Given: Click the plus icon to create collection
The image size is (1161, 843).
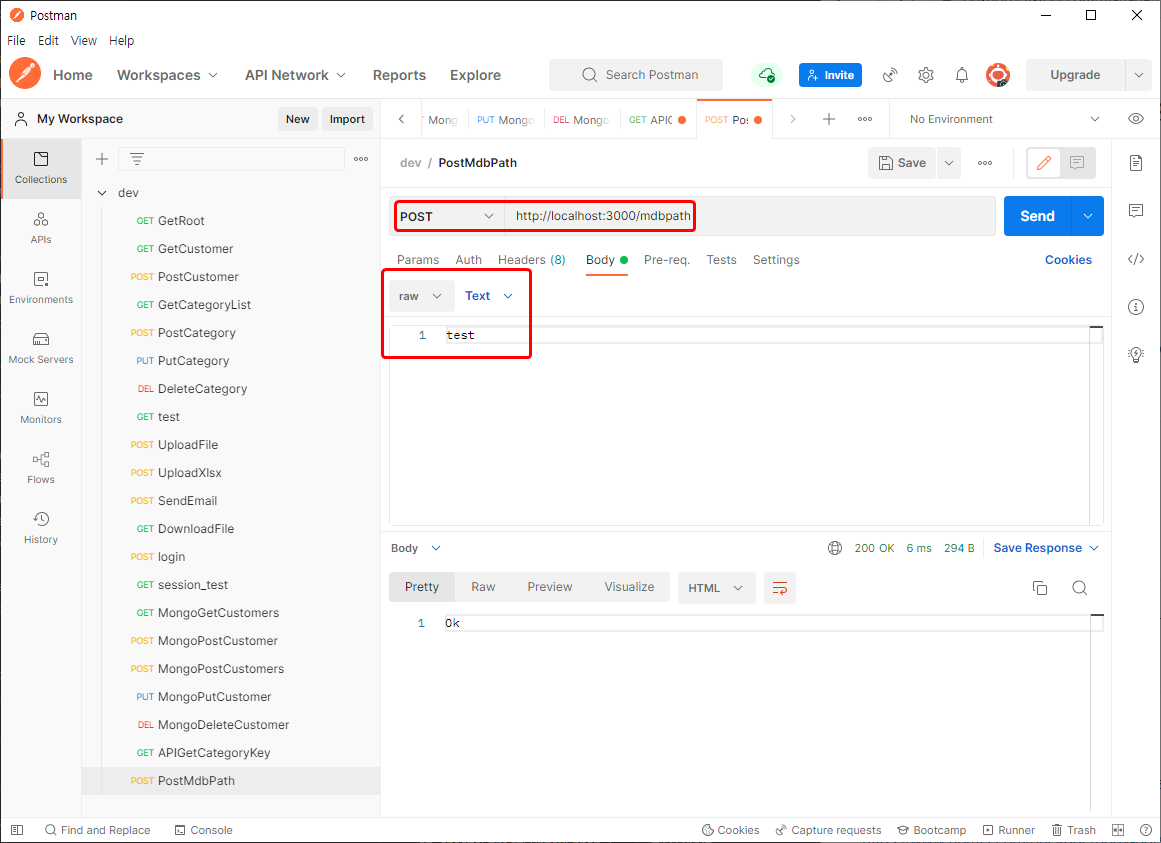Looking at the screenshot, I should coord(102,159).
